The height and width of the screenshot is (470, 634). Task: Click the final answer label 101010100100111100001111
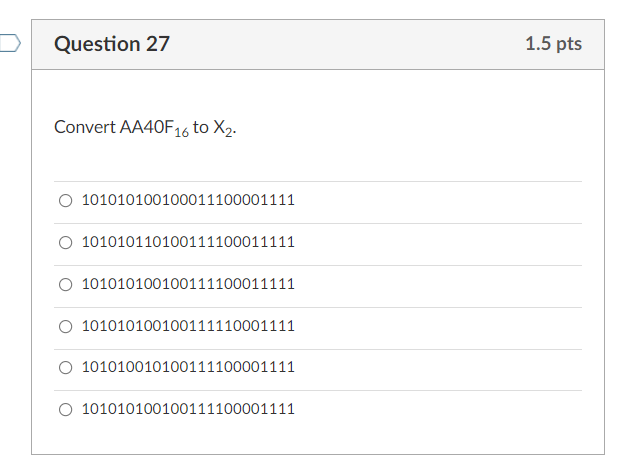(x=187, y=409)
